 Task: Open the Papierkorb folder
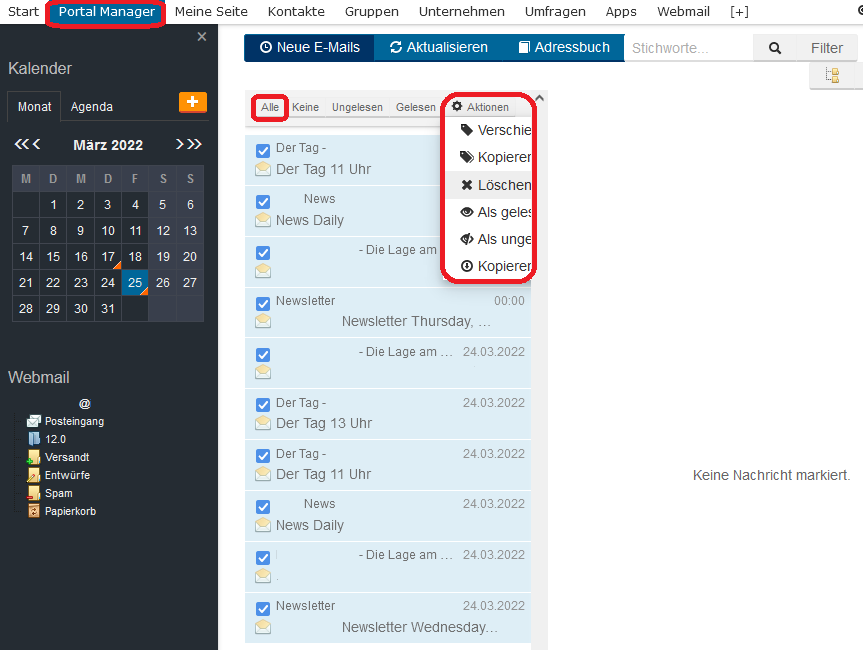[70, 511]
